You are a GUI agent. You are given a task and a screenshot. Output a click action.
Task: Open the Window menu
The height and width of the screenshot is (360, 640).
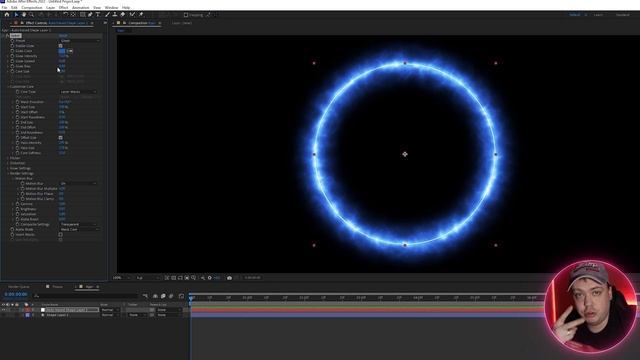(111, 7)
